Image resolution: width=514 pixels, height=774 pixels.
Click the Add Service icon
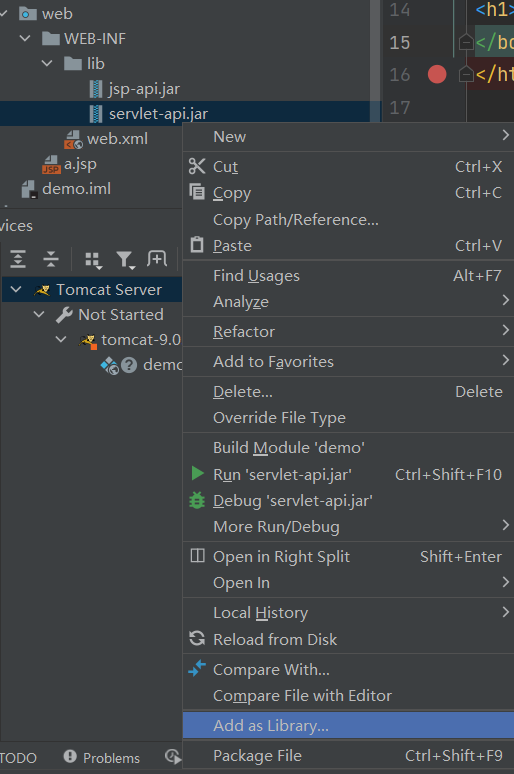click(157, 258)
